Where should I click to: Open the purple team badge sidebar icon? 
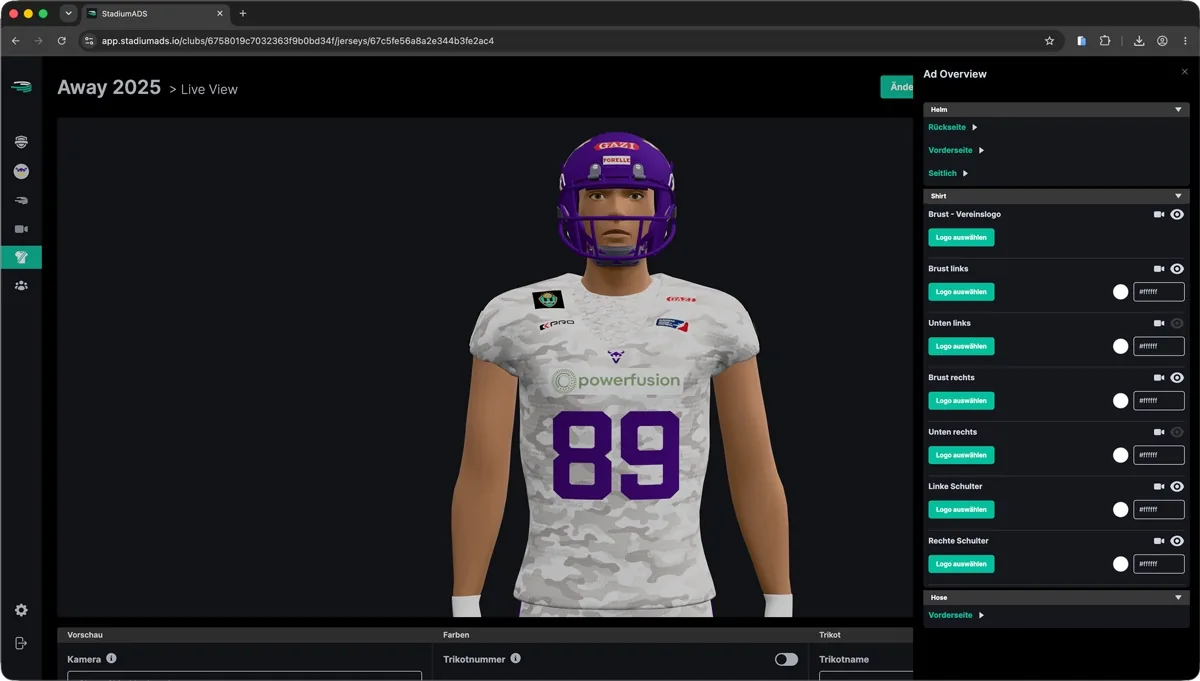[21, 172]
